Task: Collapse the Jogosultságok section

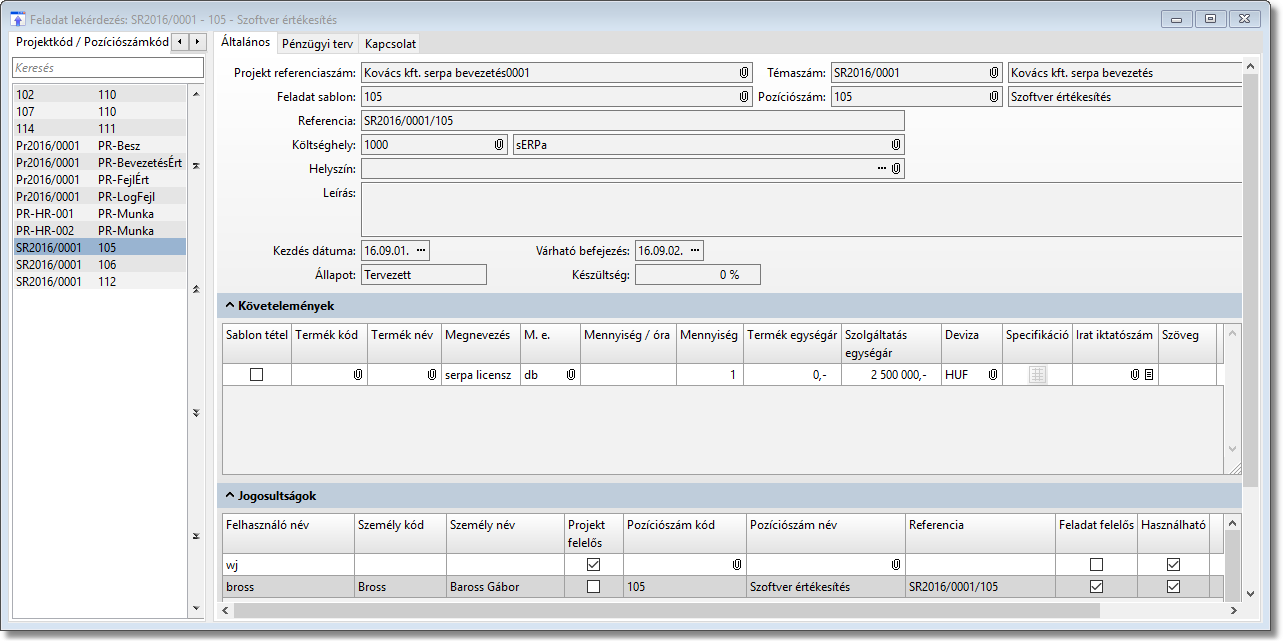Action: (x=230, y=495)
